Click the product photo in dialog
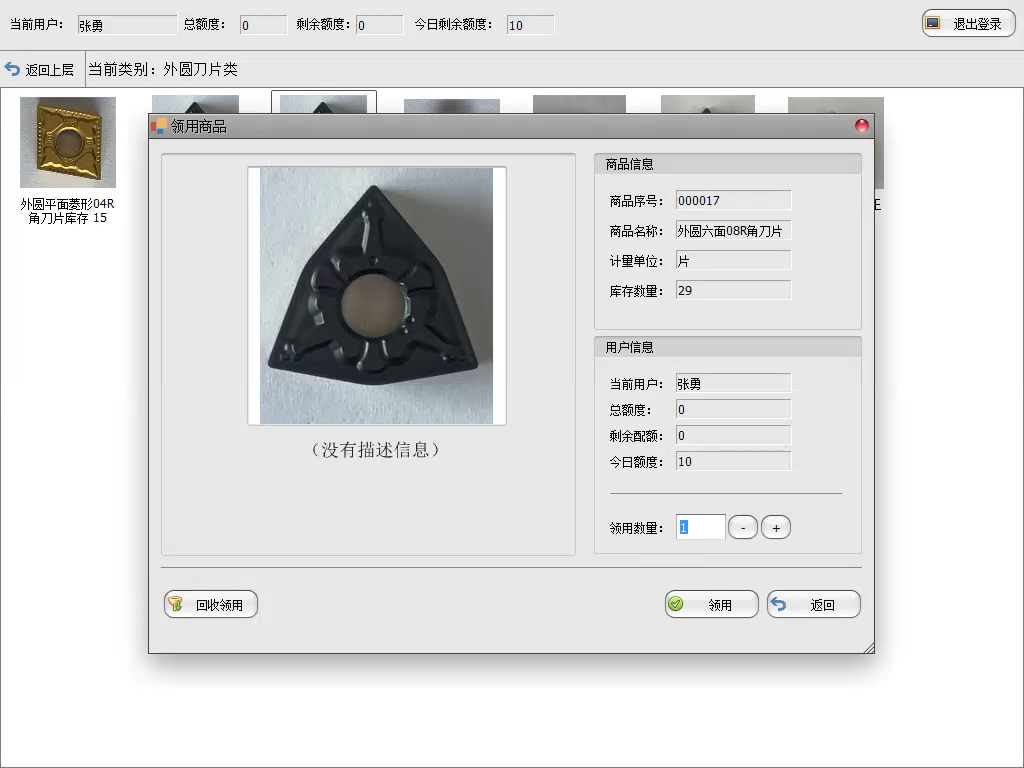Image resolution: width=1024 pixels, height=768 pixels. [x=377, y=296]
